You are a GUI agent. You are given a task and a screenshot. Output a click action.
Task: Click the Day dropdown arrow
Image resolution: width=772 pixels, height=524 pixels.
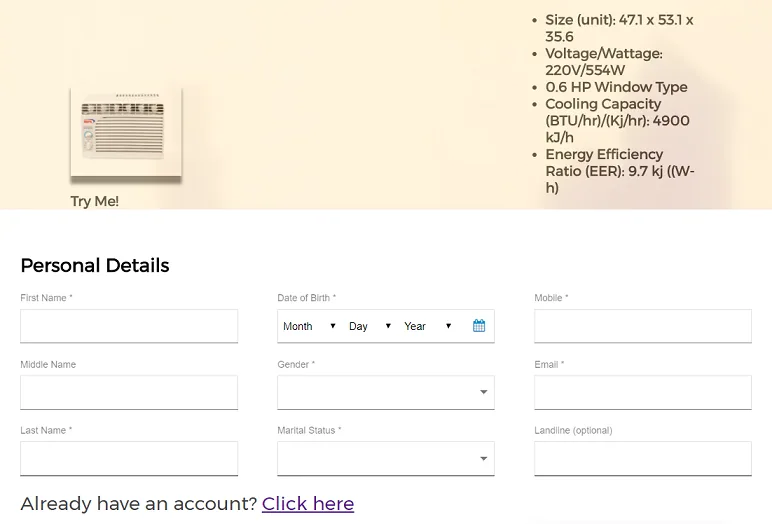(388, 326)
